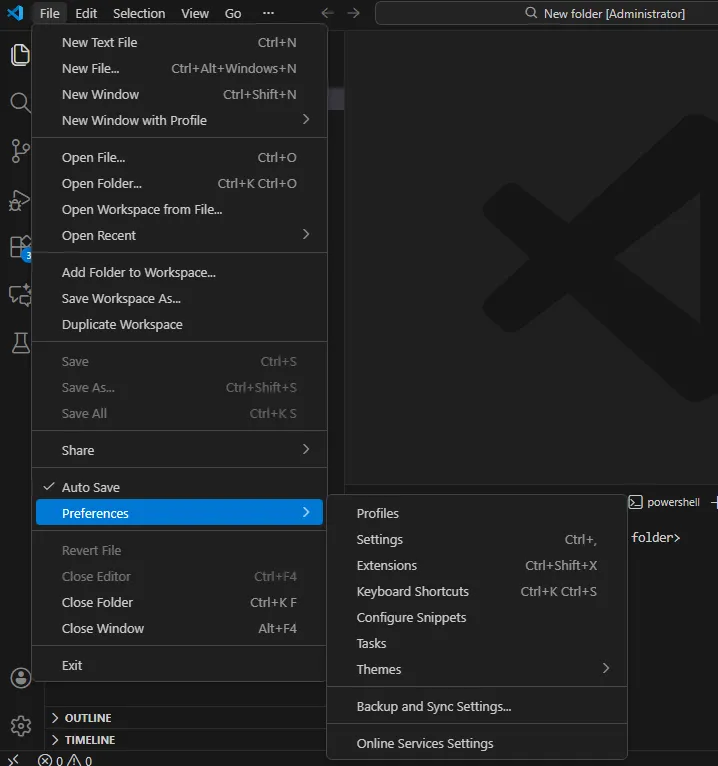
Task: Open Settings in Preferences submenu
Action: (477, 539)
